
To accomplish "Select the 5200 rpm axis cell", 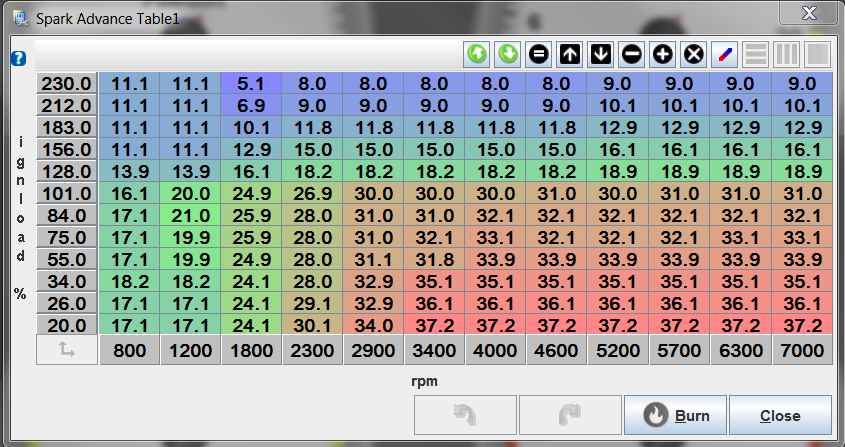I will [618, 350].
